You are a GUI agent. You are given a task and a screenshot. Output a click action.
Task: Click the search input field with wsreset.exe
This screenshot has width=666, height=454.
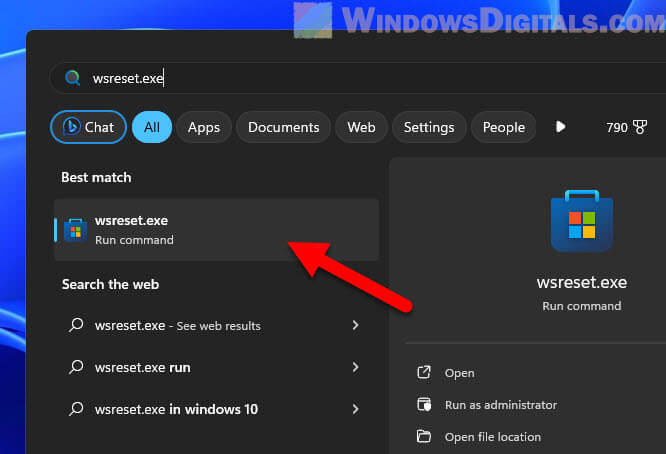358,78
